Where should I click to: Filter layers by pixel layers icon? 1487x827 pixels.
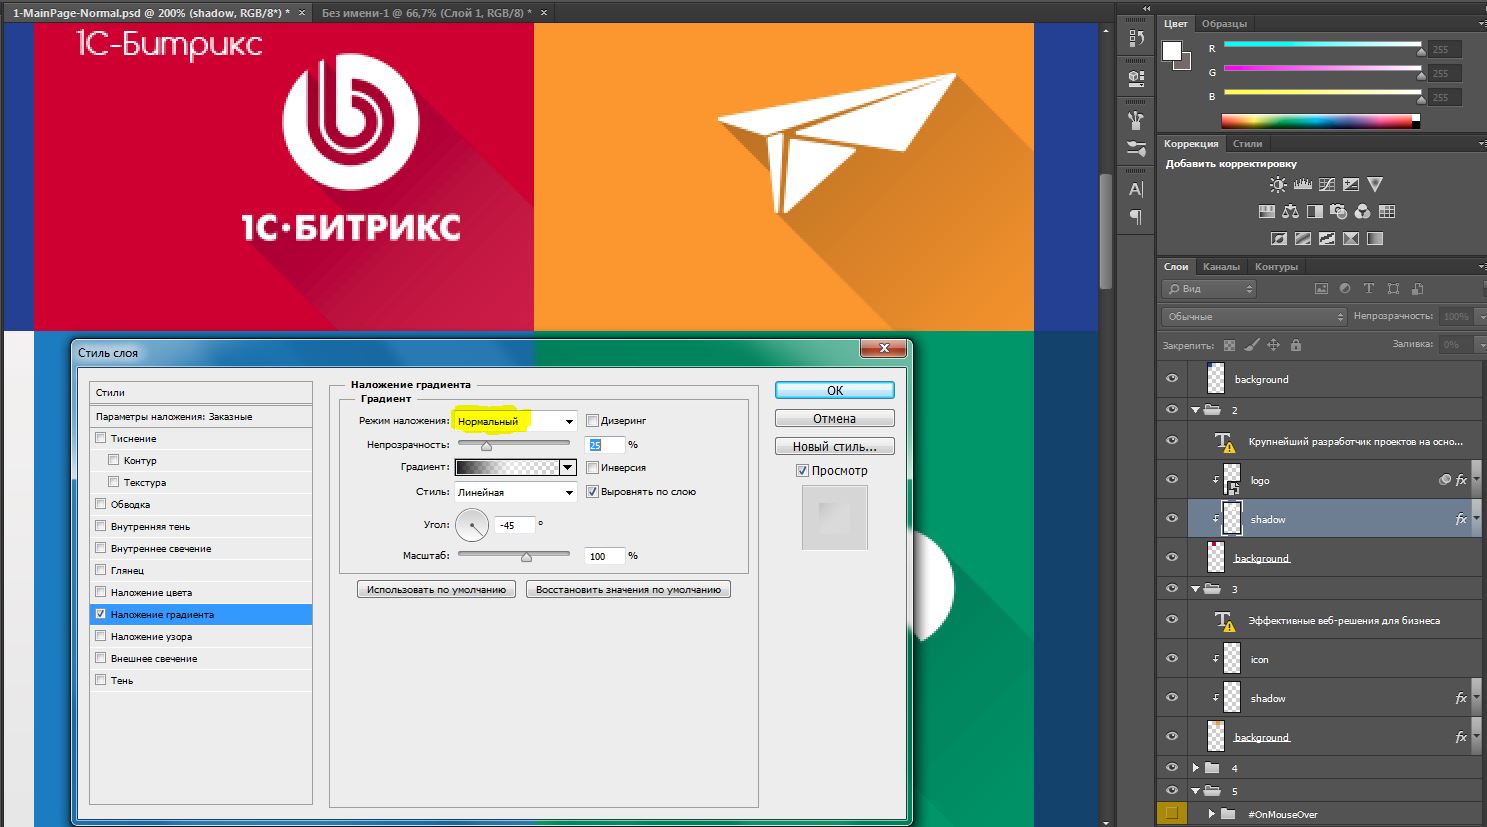click(x=1321, y=289)
